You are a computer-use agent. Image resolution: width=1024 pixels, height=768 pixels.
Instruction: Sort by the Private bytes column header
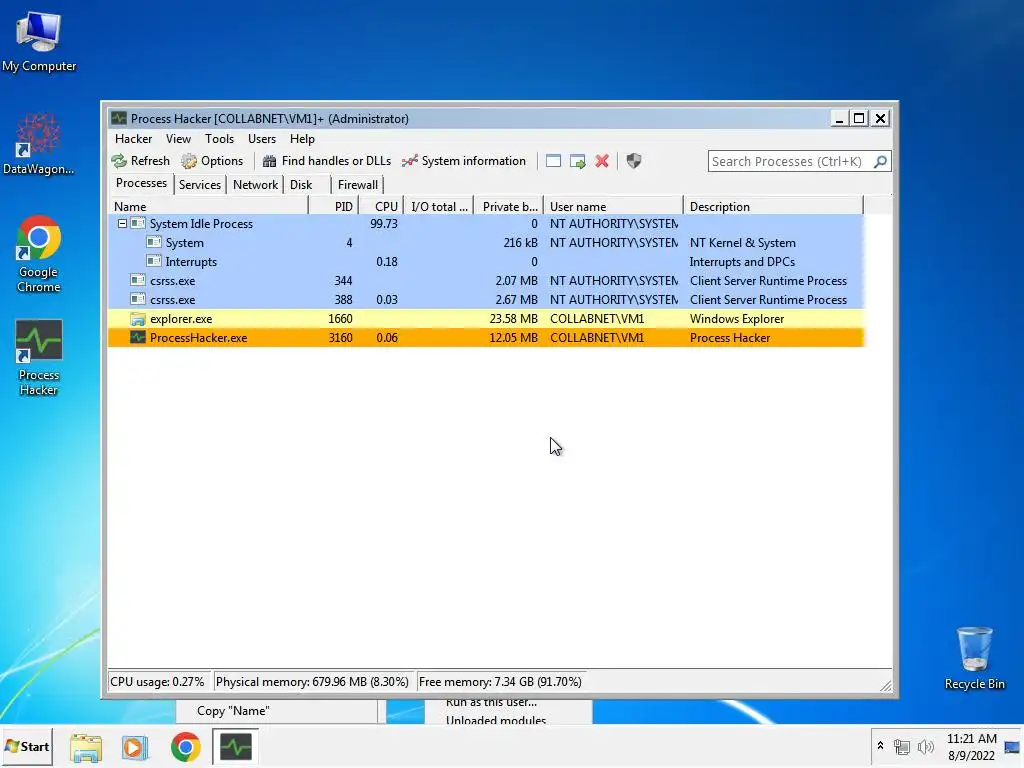pos(509,206)
